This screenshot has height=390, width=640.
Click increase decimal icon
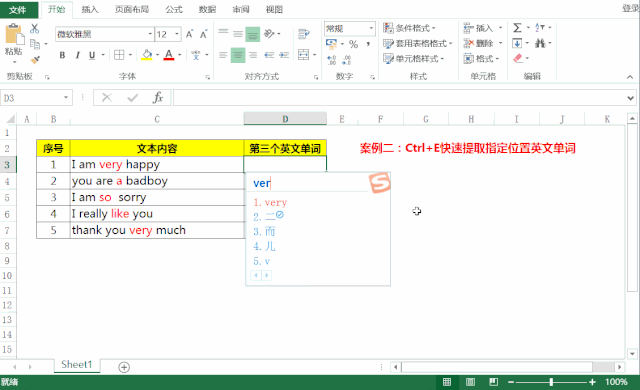331,60
